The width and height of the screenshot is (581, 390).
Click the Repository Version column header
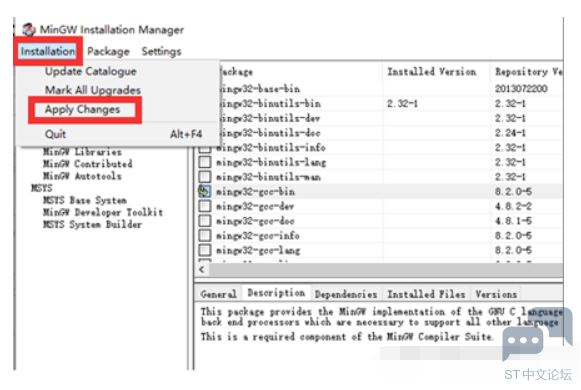(527, 71)
